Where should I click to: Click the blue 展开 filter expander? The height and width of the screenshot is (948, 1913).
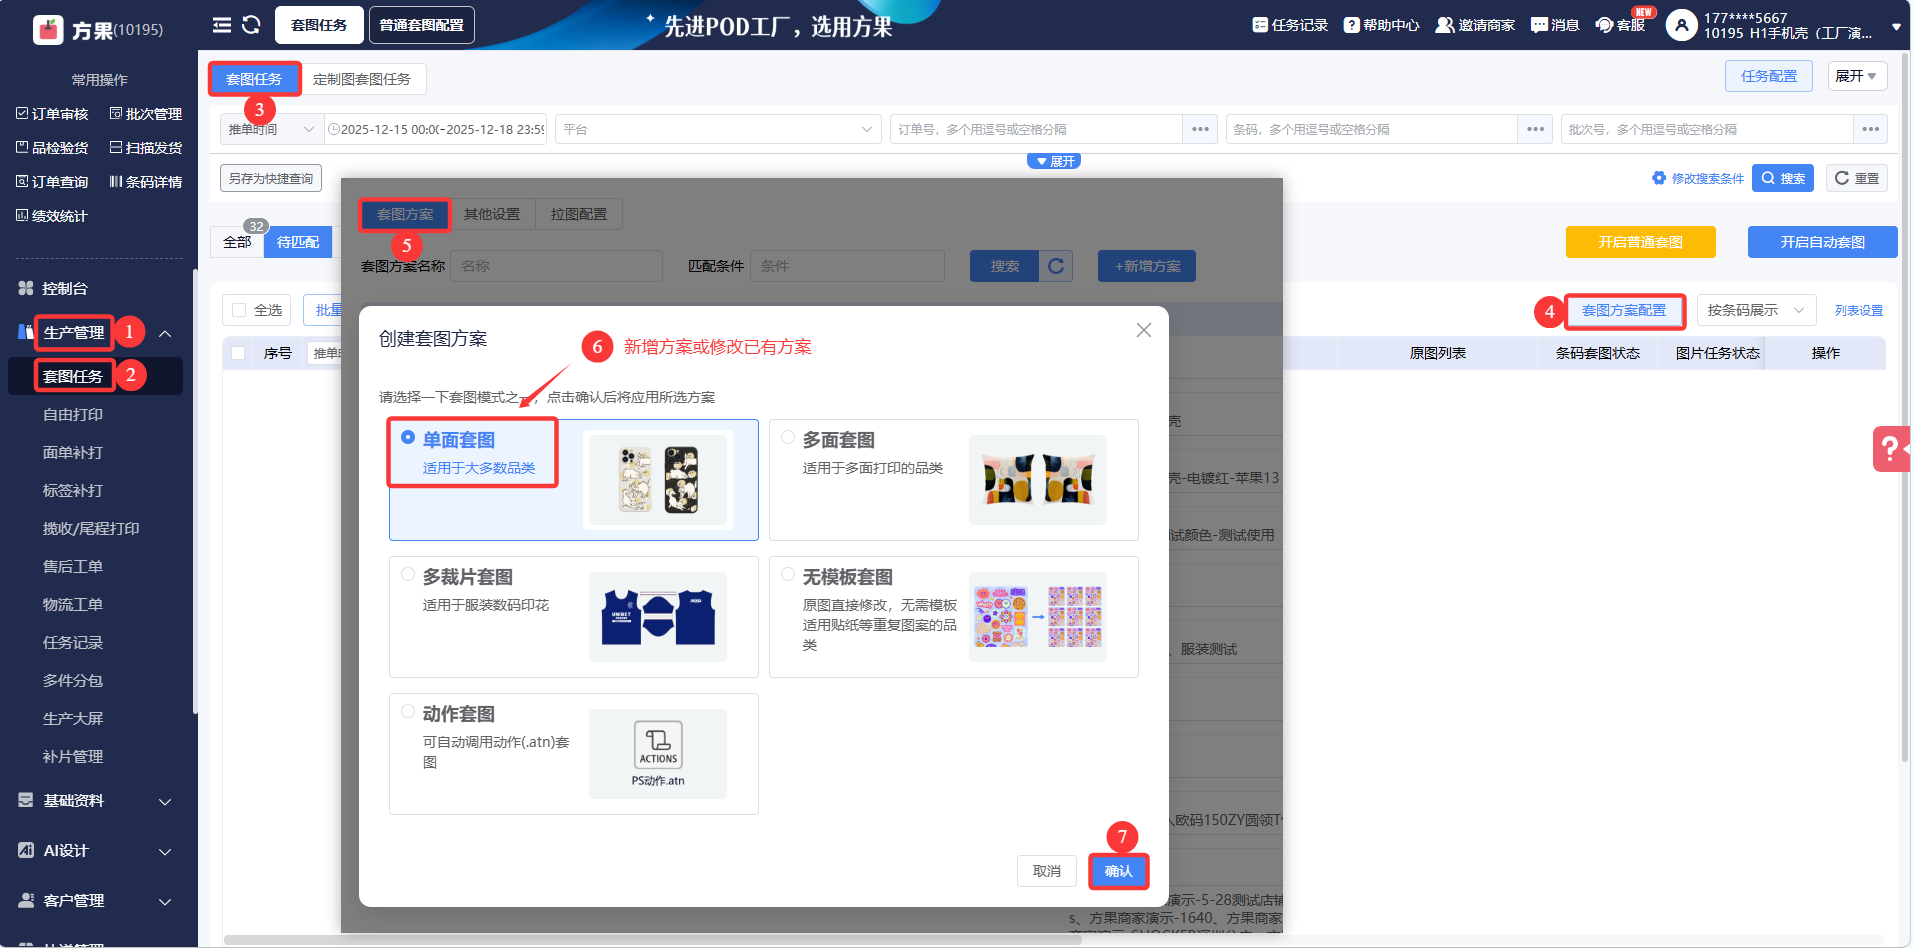[x=1054, y=161]
